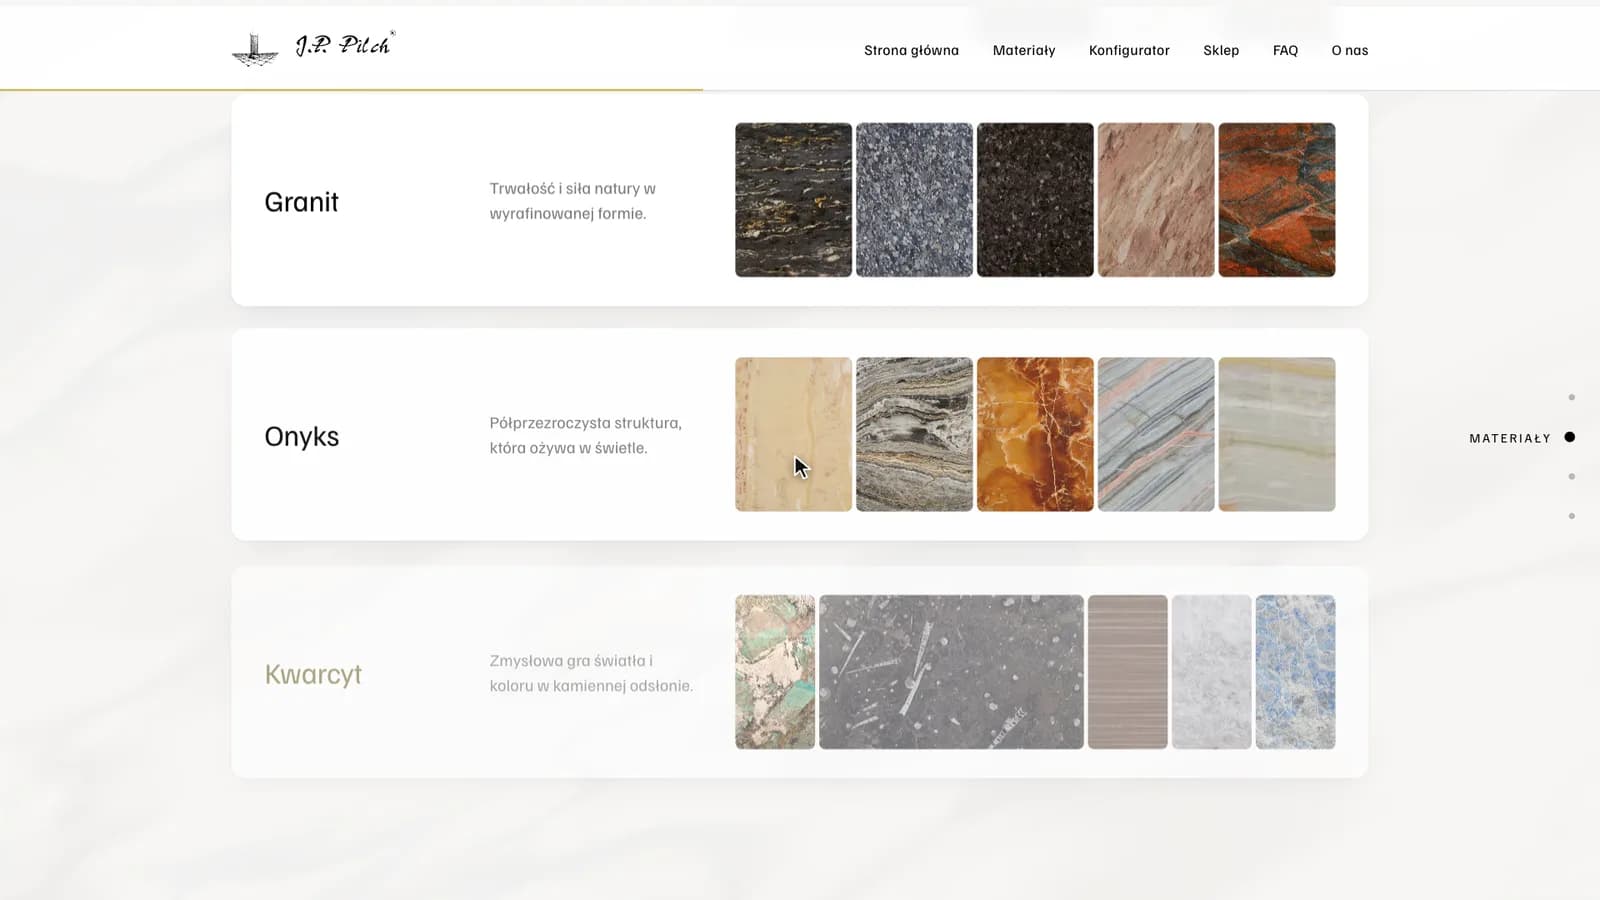Open the FAQ link in the header
The height and width of the screenshot is (900, 1600).
[x=1285, y=50]
